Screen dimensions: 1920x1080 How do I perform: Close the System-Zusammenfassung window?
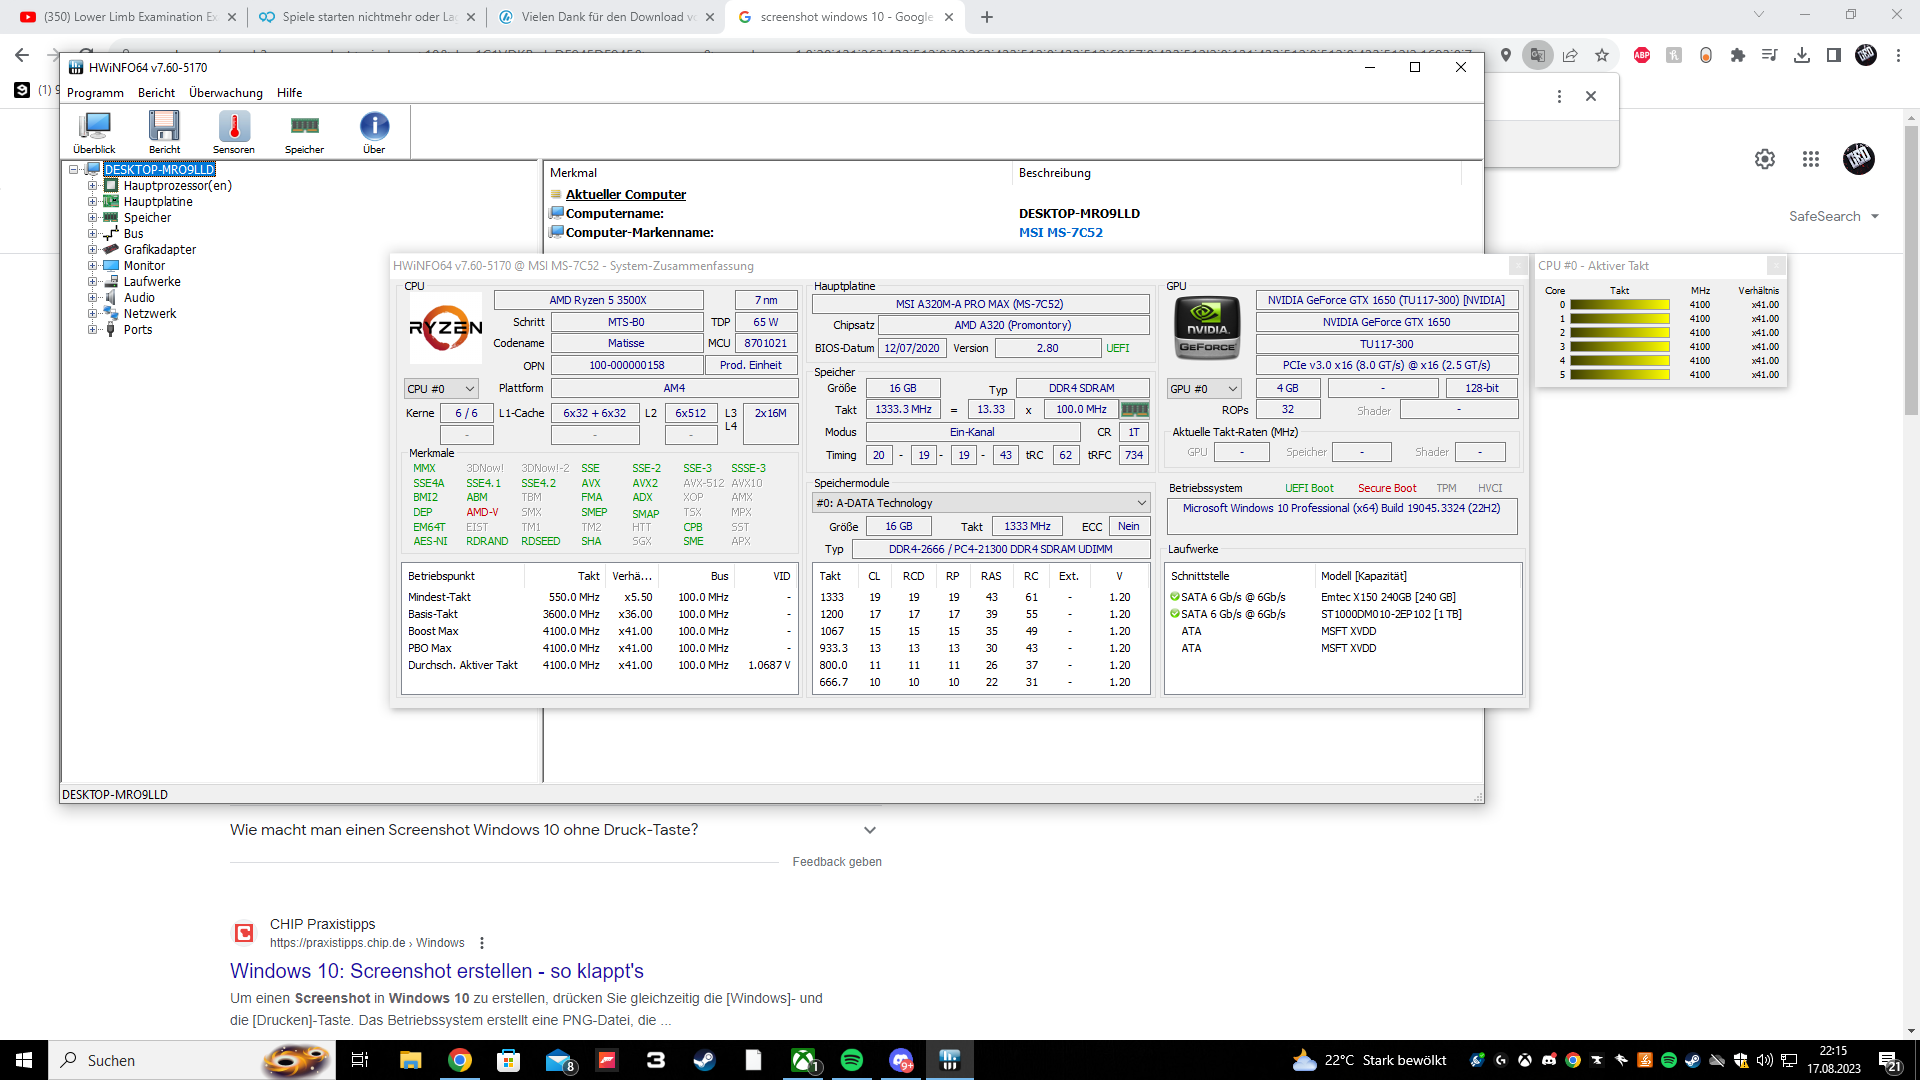coord(1518,266)
